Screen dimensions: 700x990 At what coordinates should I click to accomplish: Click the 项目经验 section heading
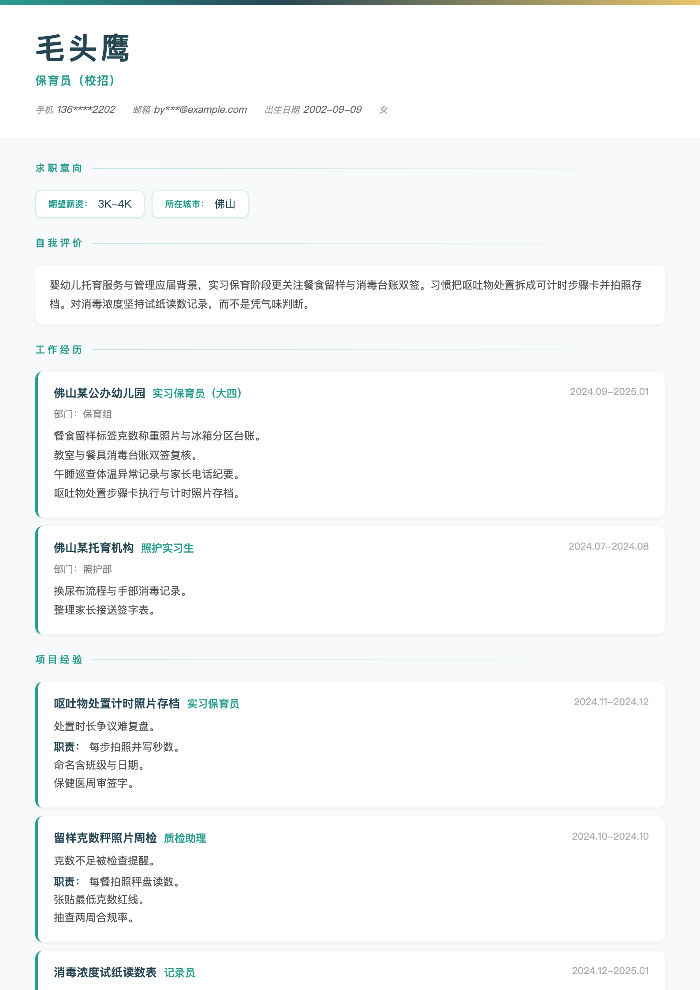[x=59, y=659]
